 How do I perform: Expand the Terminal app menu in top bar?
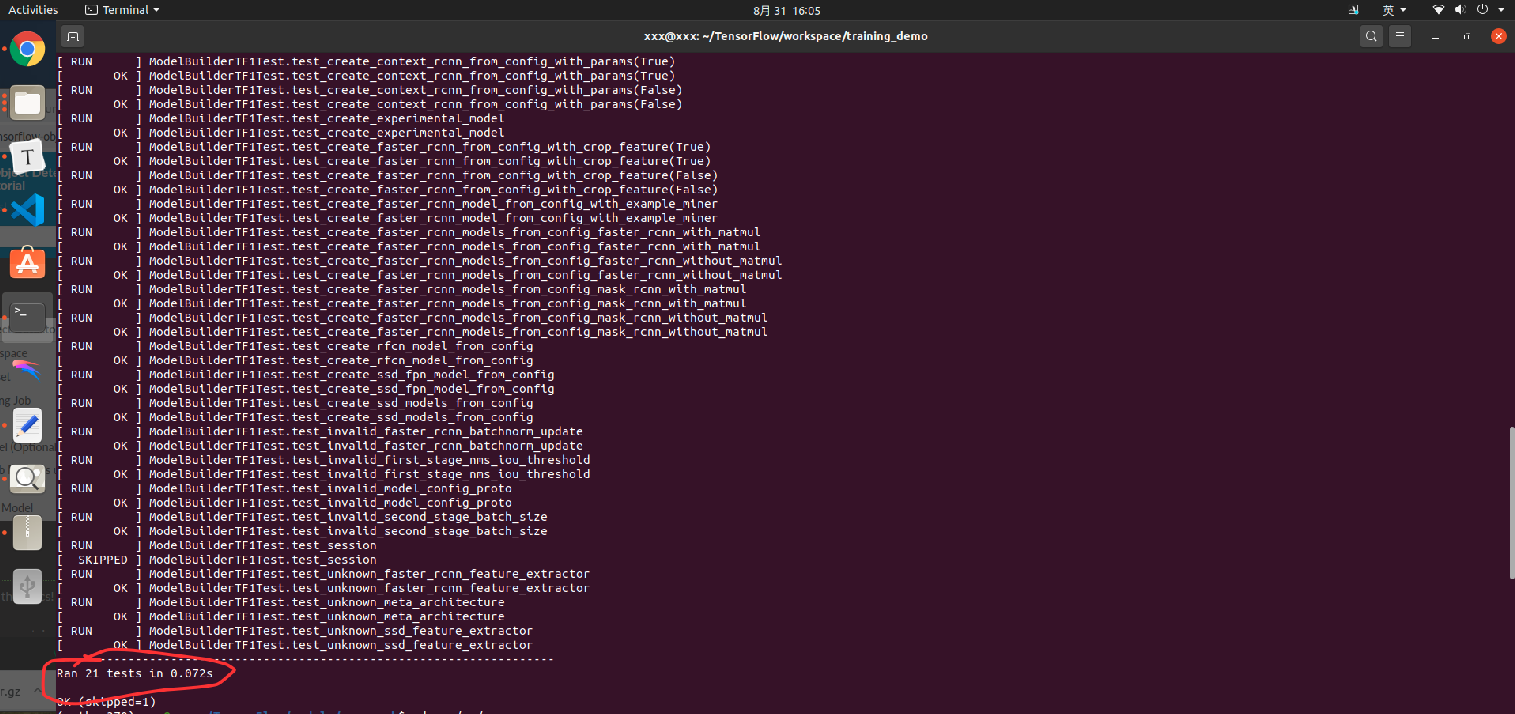122,10
